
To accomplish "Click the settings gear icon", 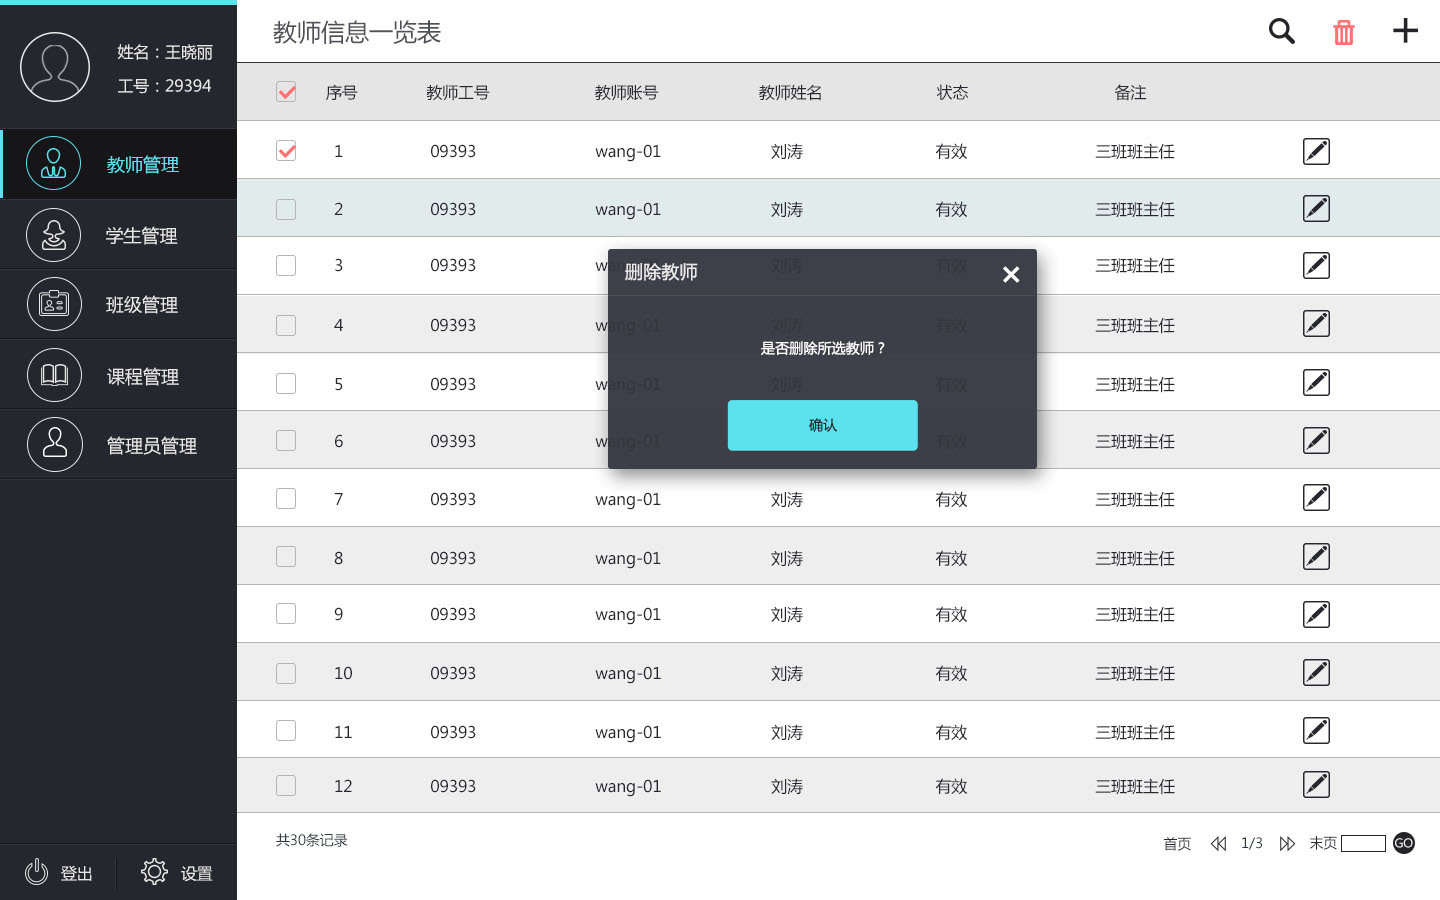I will click(x=154, y=872).
